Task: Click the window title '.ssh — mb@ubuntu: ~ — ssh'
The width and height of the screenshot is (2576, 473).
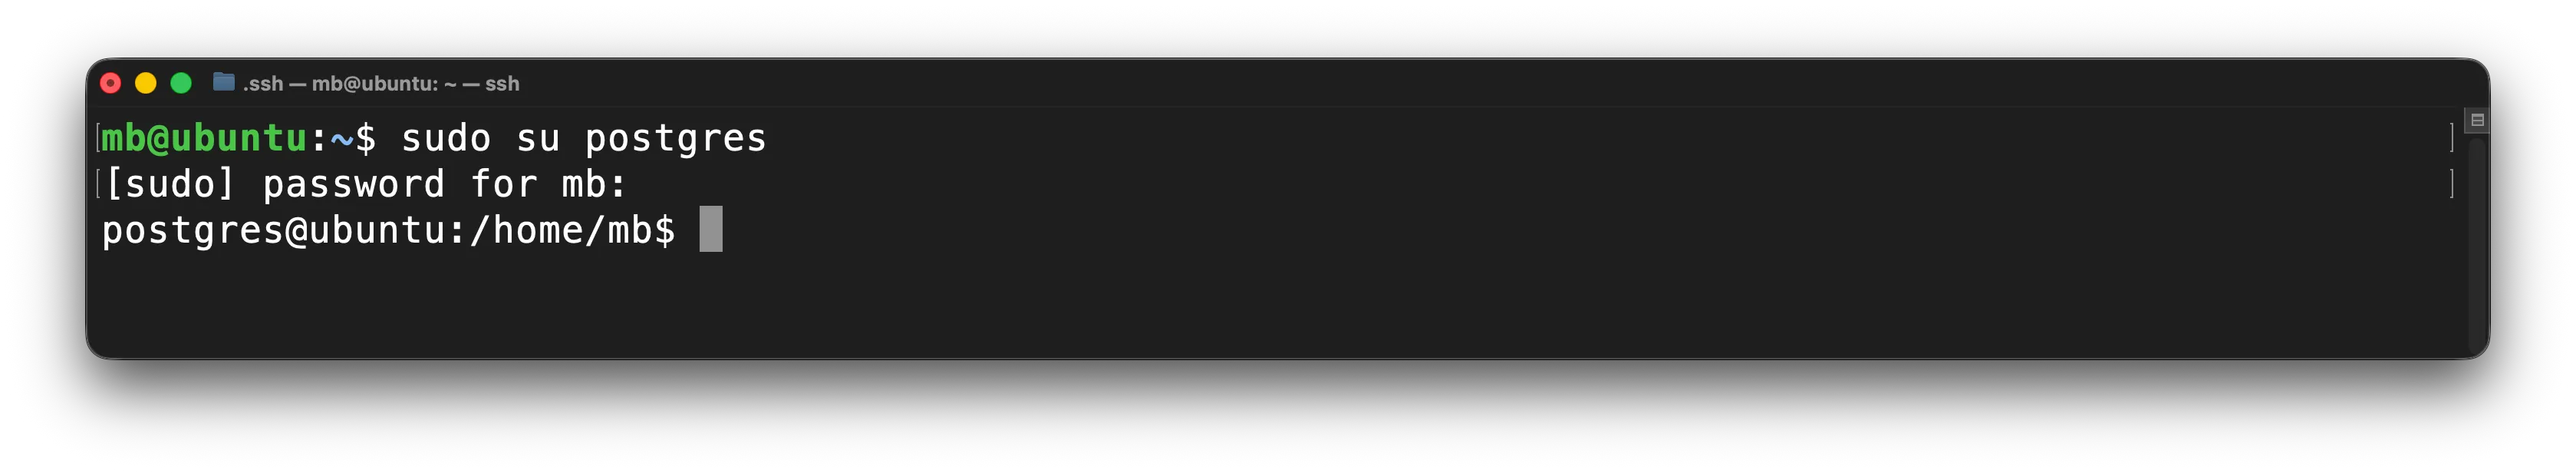Action: [x=381, y=83]
